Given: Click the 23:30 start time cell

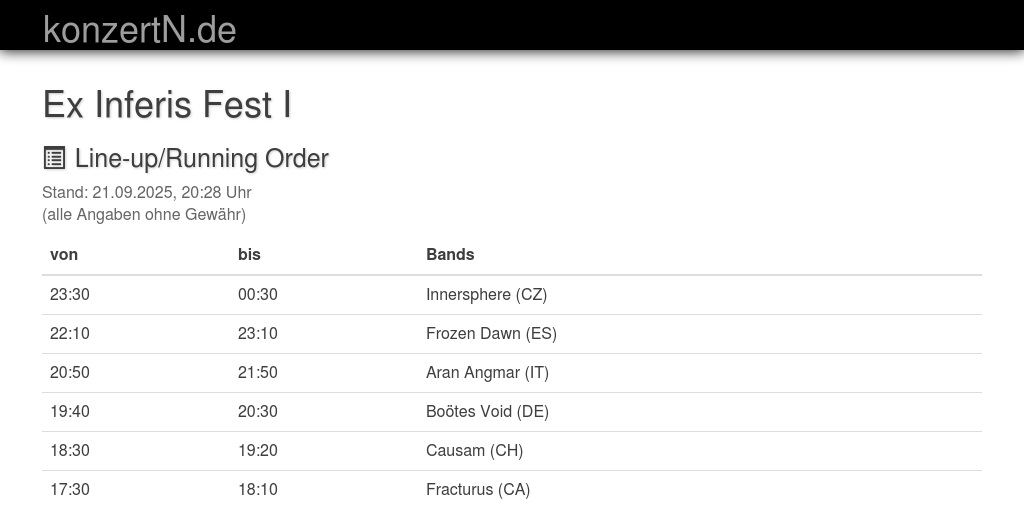Looking at the screenshot, I should 70,294.
